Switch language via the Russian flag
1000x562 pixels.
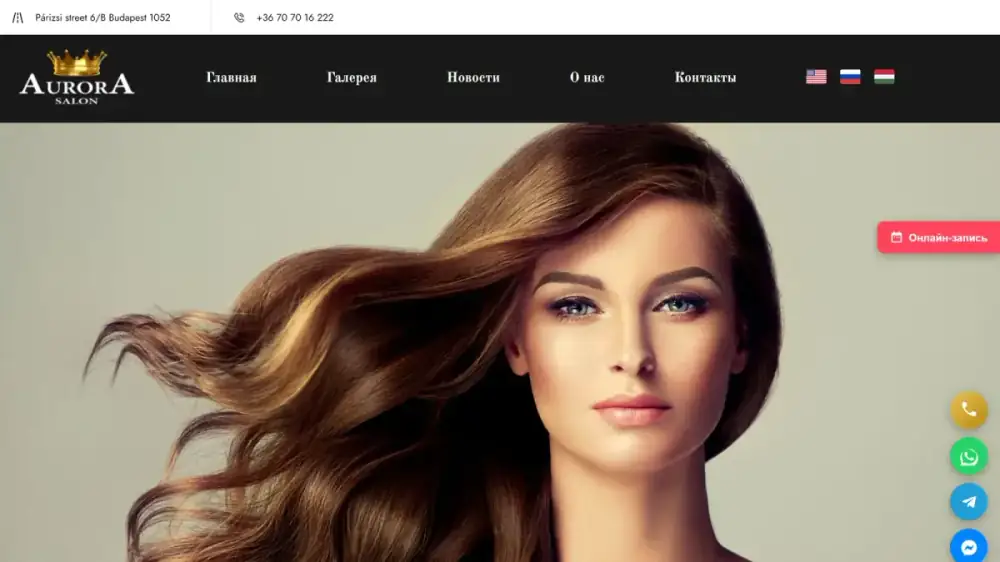[849, 77]
